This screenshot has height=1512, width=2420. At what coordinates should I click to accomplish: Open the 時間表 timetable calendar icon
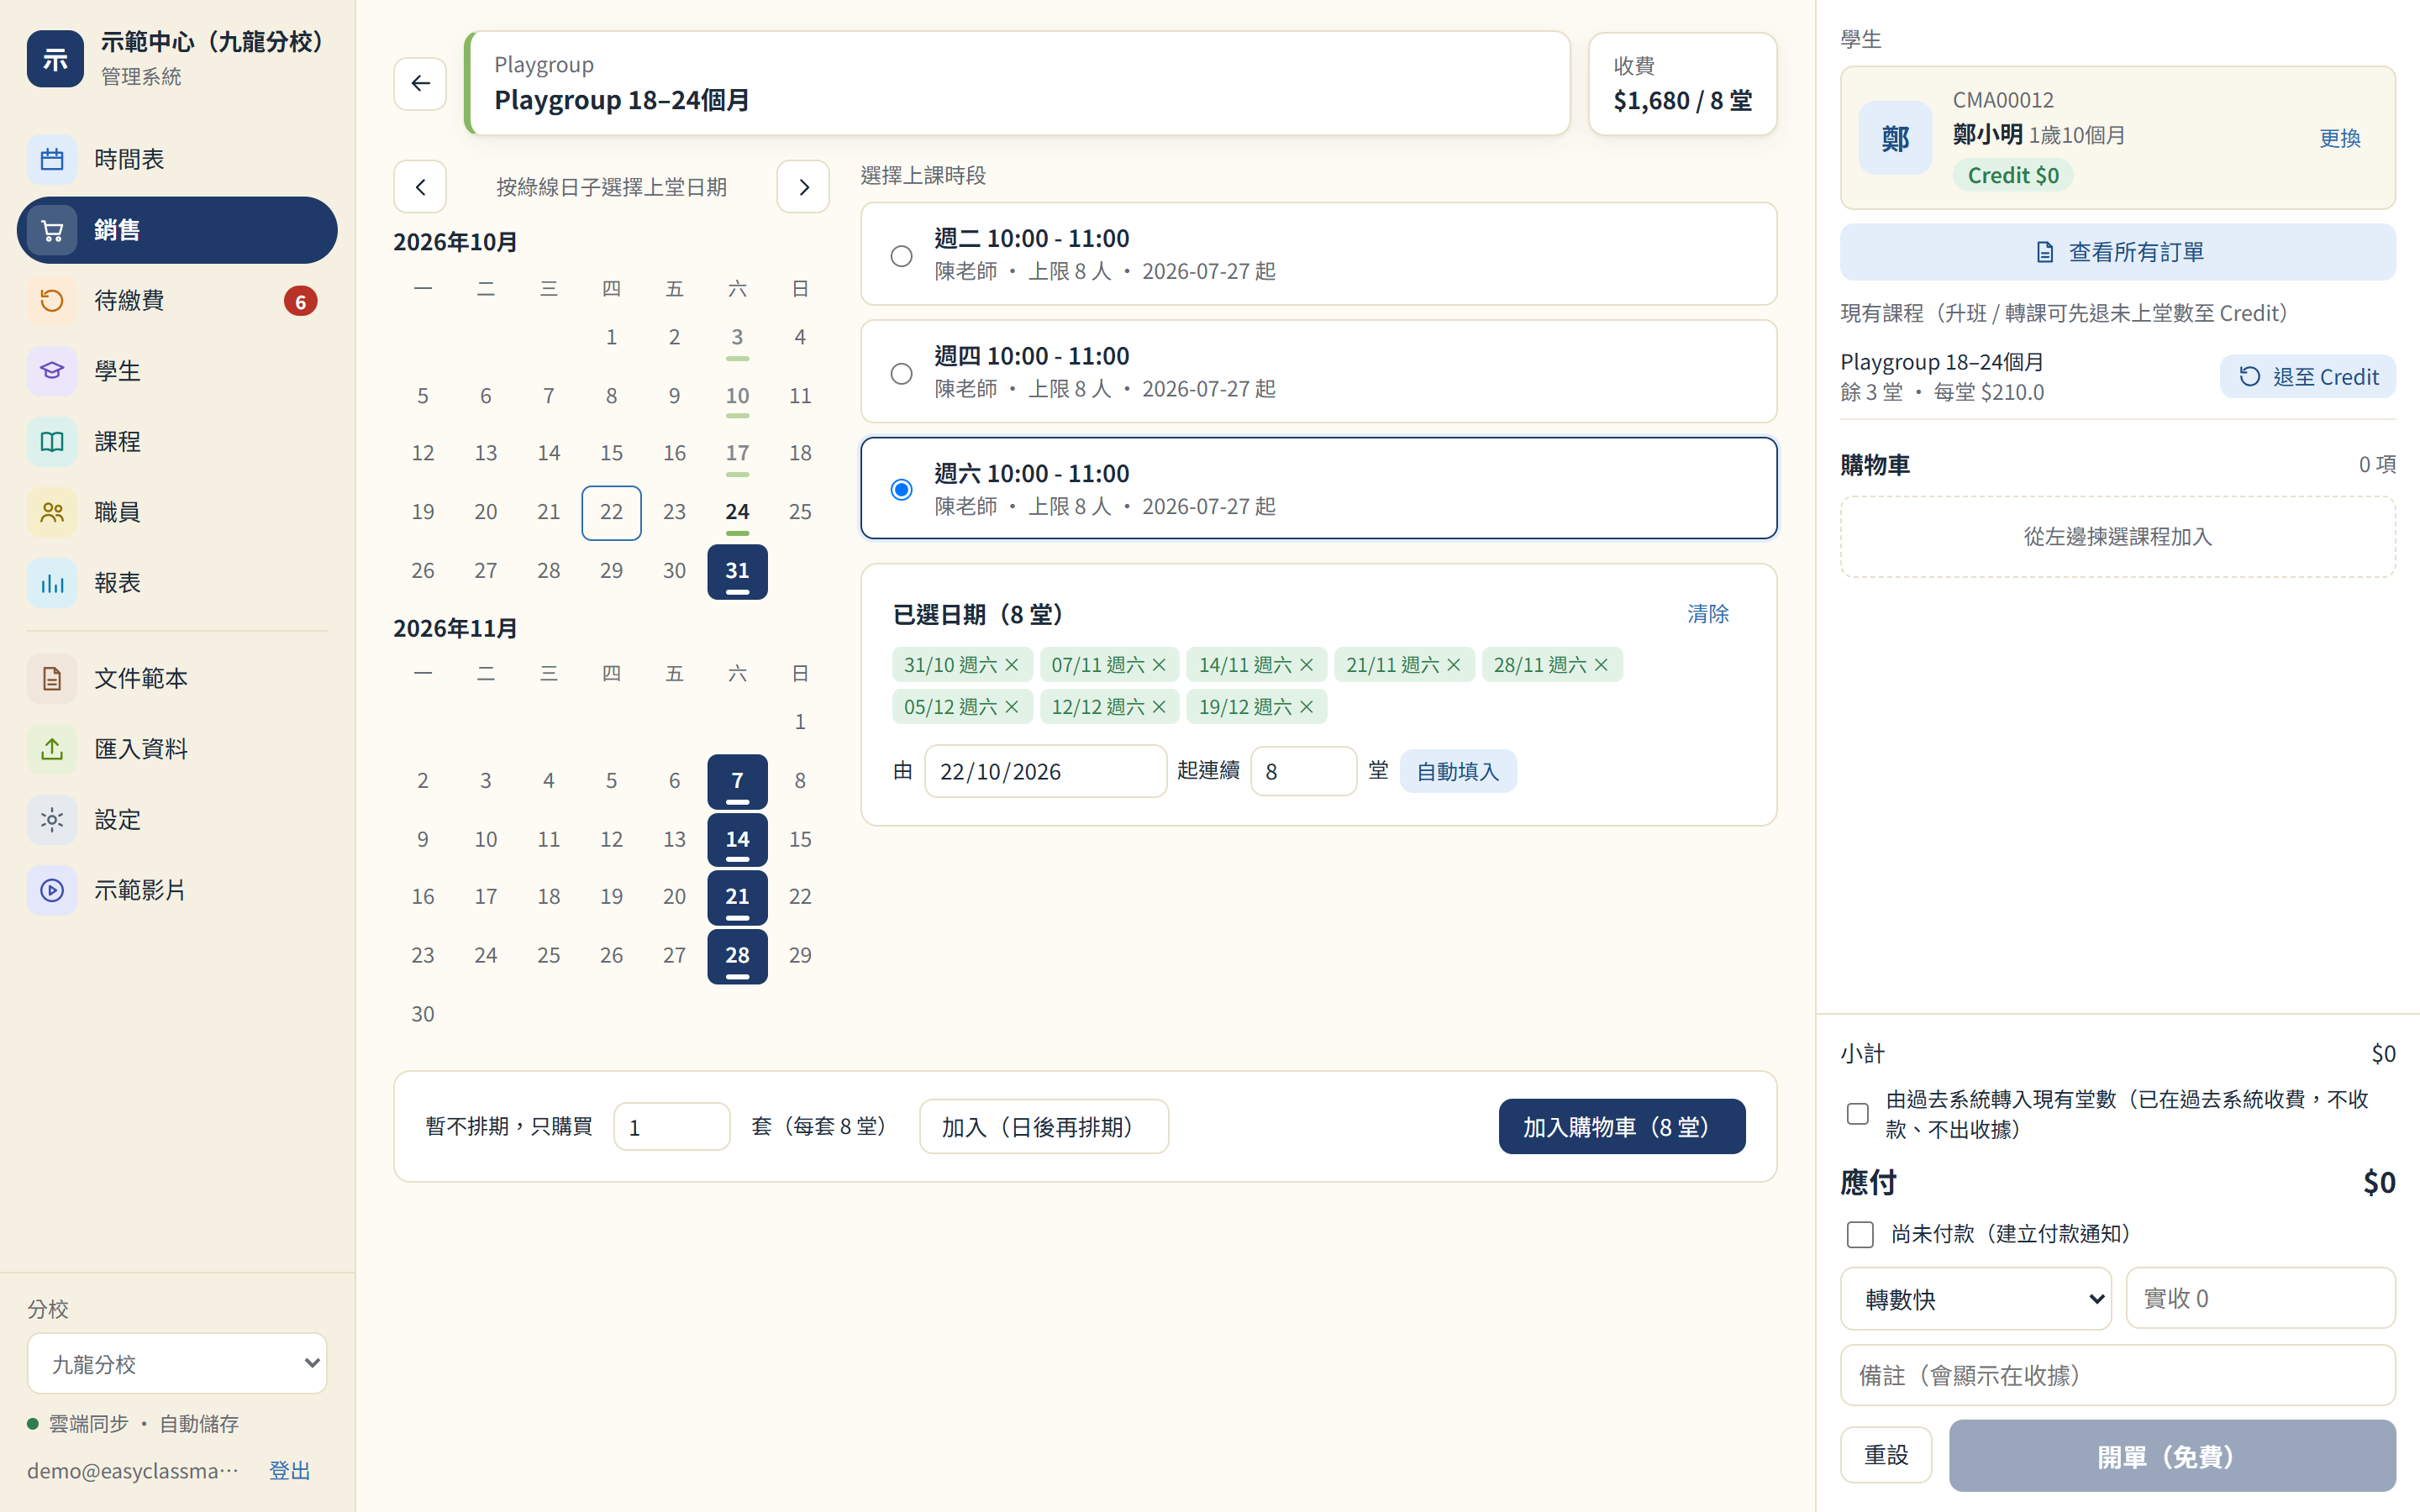point(52,159)
